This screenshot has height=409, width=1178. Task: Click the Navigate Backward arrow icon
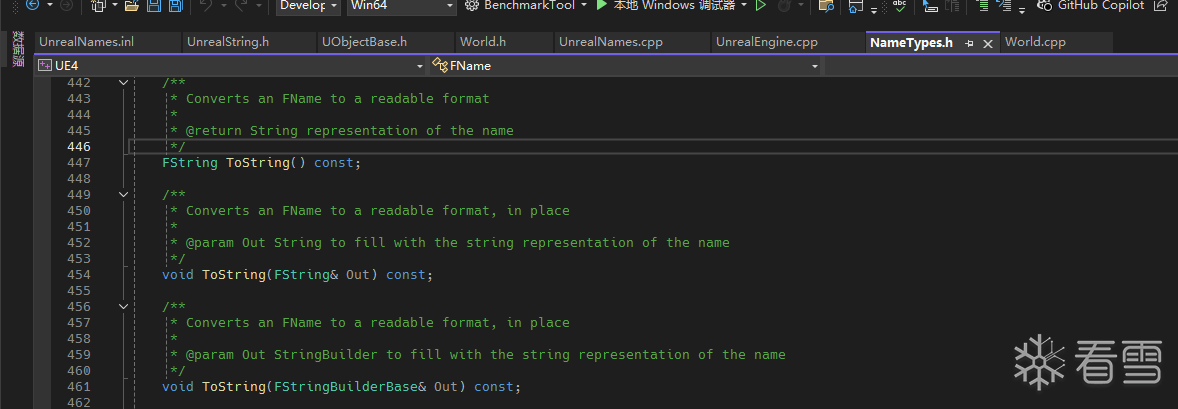pyautogui.click(x=31, y=6)
